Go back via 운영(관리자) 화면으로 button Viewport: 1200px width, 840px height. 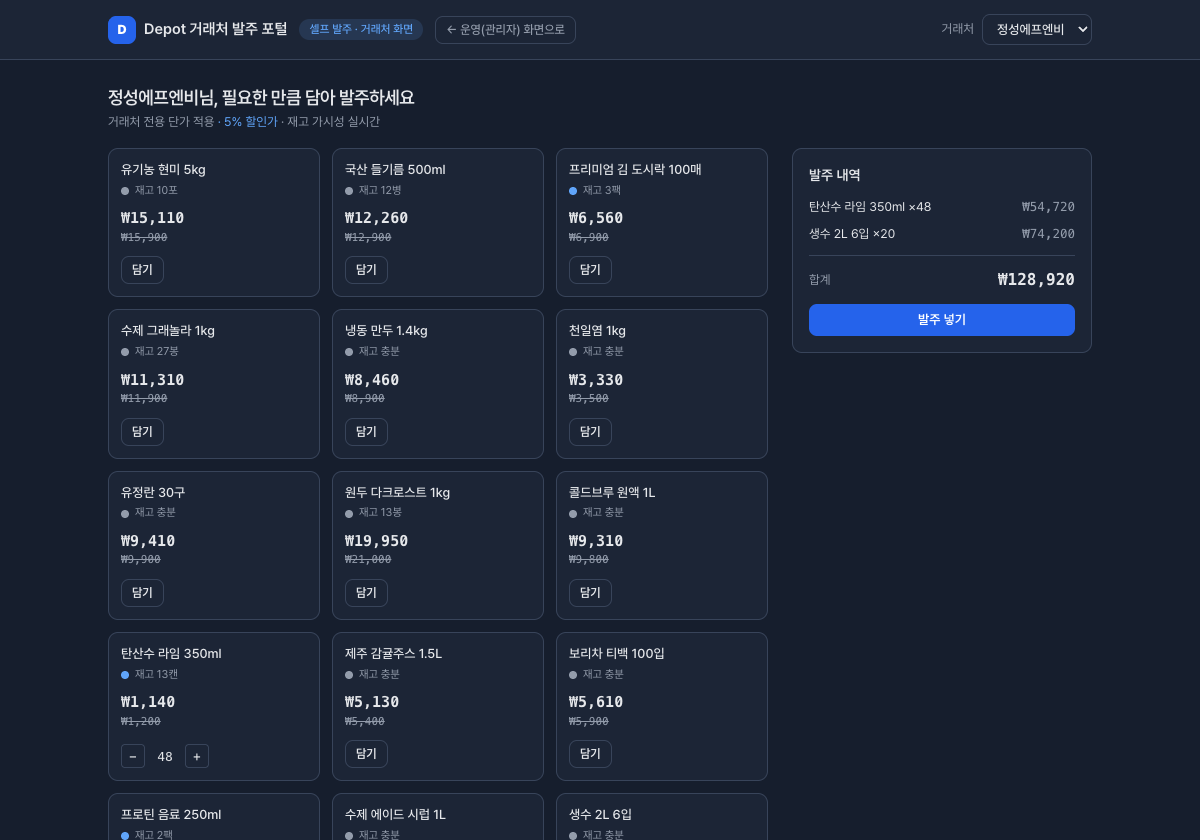pyautogui.click(x=505, y=30)
